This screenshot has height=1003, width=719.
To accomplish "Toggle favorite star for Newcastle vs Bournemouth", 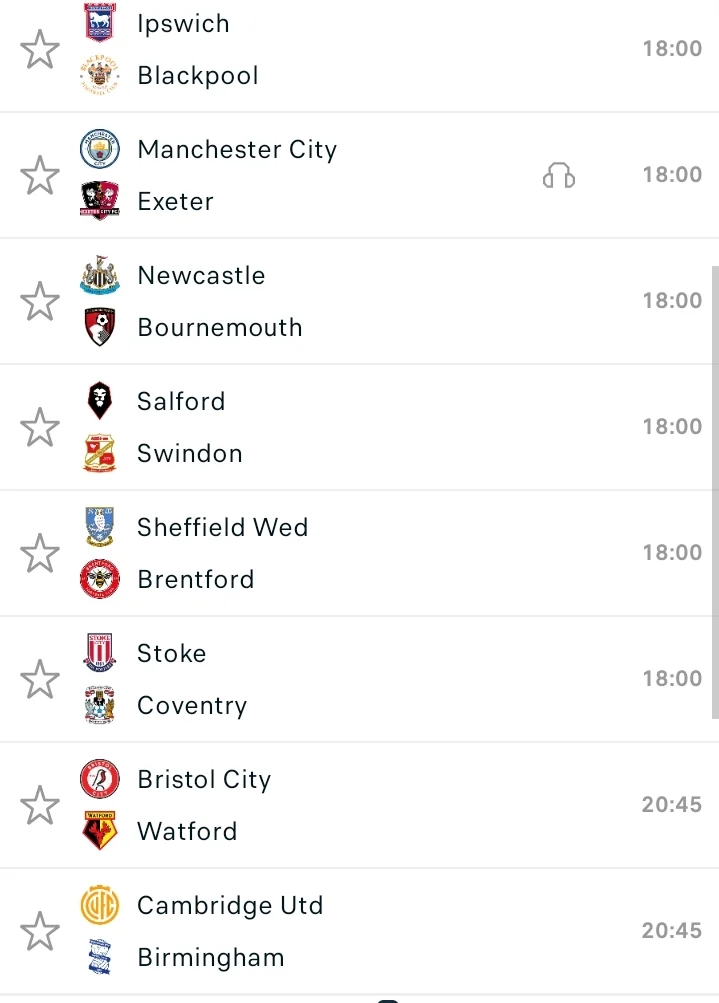I will click(40, 301).
